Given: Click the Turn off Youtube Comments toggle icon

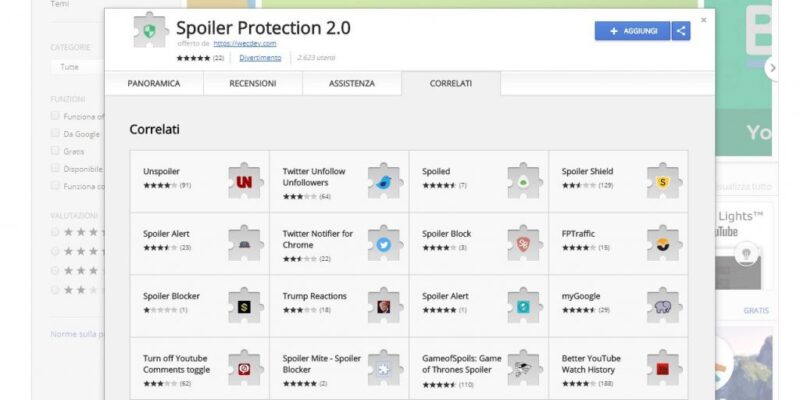Looking at the screenshot, I should [244, 368].
